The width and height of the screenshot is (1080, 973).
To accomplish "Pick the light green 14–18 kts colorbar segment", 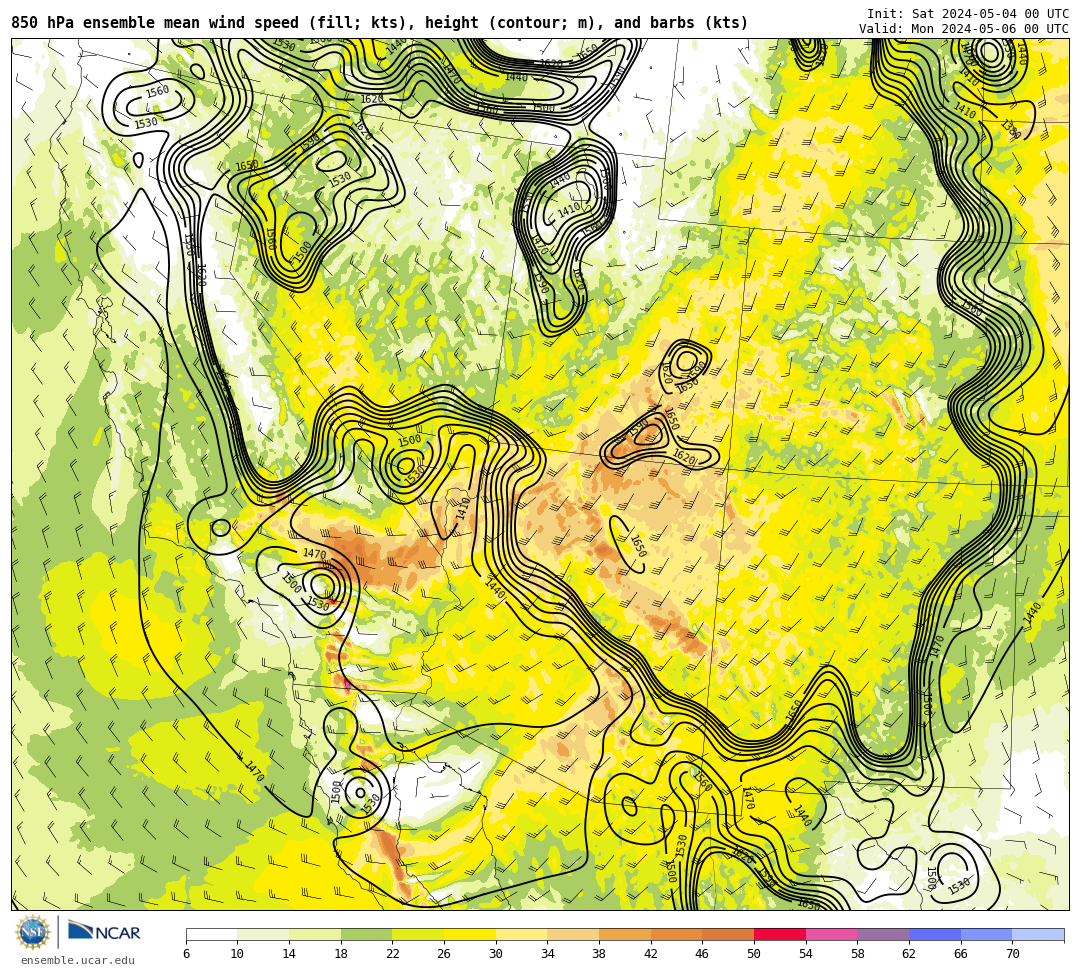I will tap(315, 934).
